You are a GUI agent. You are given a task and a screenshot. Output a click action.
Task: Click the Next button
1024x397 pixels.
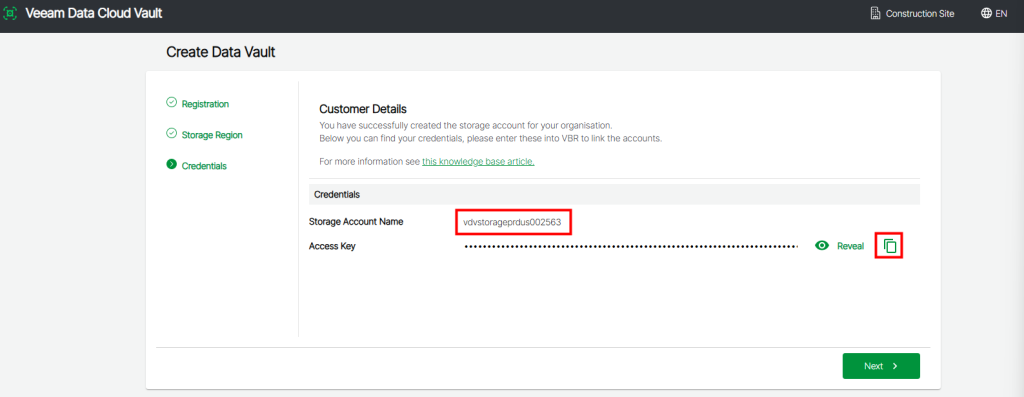point(881,366)
